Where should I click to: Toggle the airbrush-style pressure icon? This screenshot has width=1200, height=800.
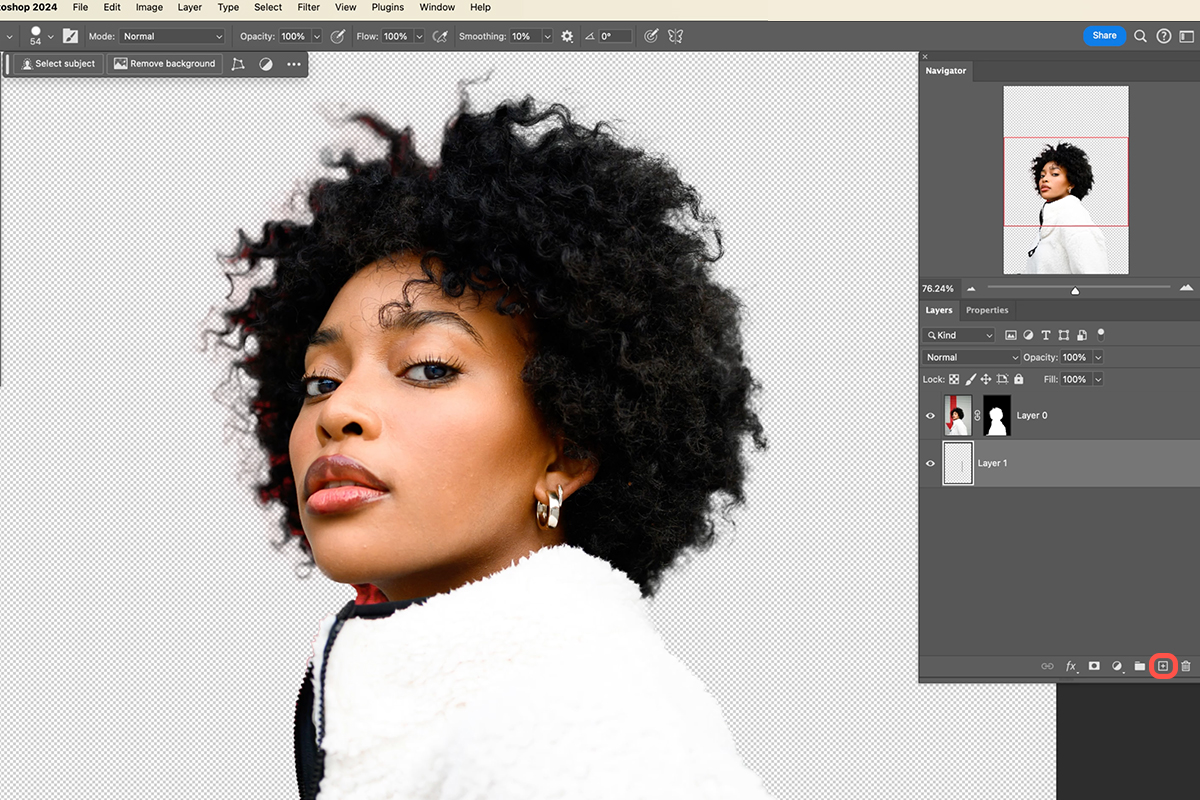click(x=440, y=36)
